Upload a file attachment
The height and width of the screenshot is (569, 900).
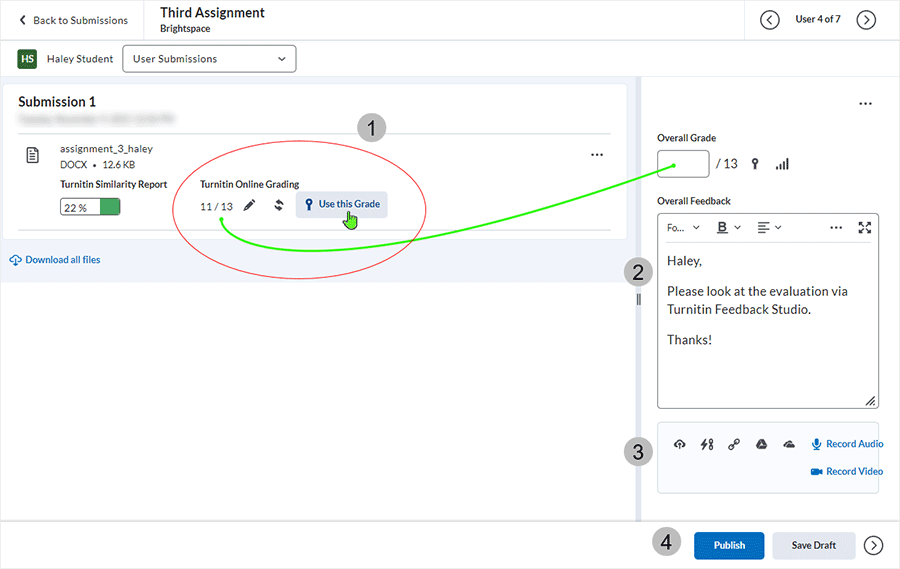(680, 444)
